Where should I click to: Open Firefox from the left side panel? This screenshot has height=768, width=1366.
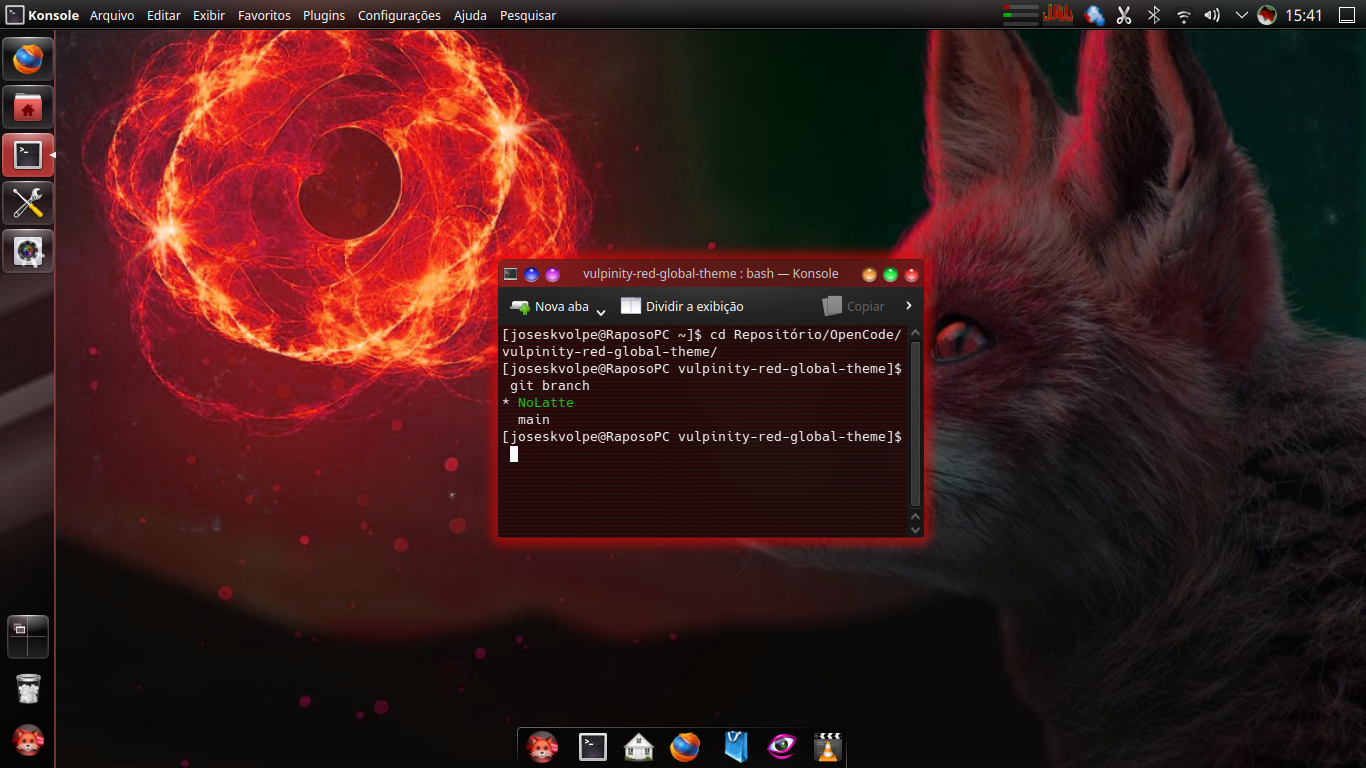click(x=28, y=59)
